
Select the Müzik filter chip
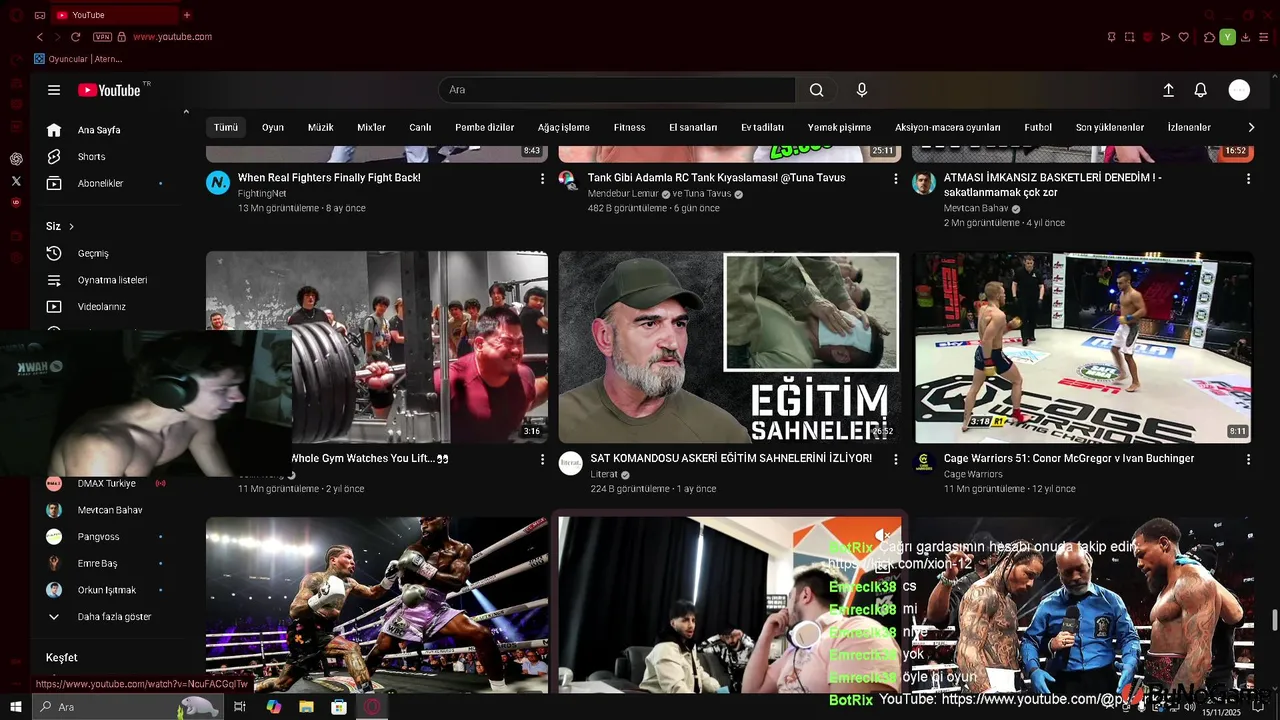tap(321, 128)
